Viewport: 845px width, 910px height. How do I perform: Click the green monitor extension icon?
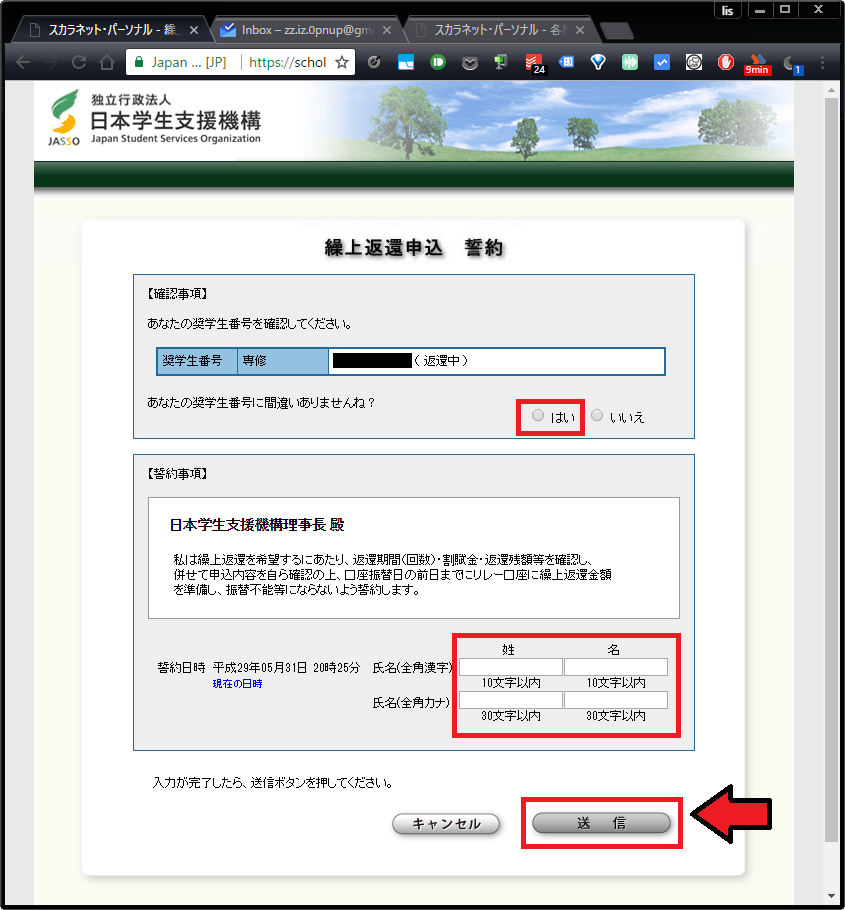click(500, 62)
